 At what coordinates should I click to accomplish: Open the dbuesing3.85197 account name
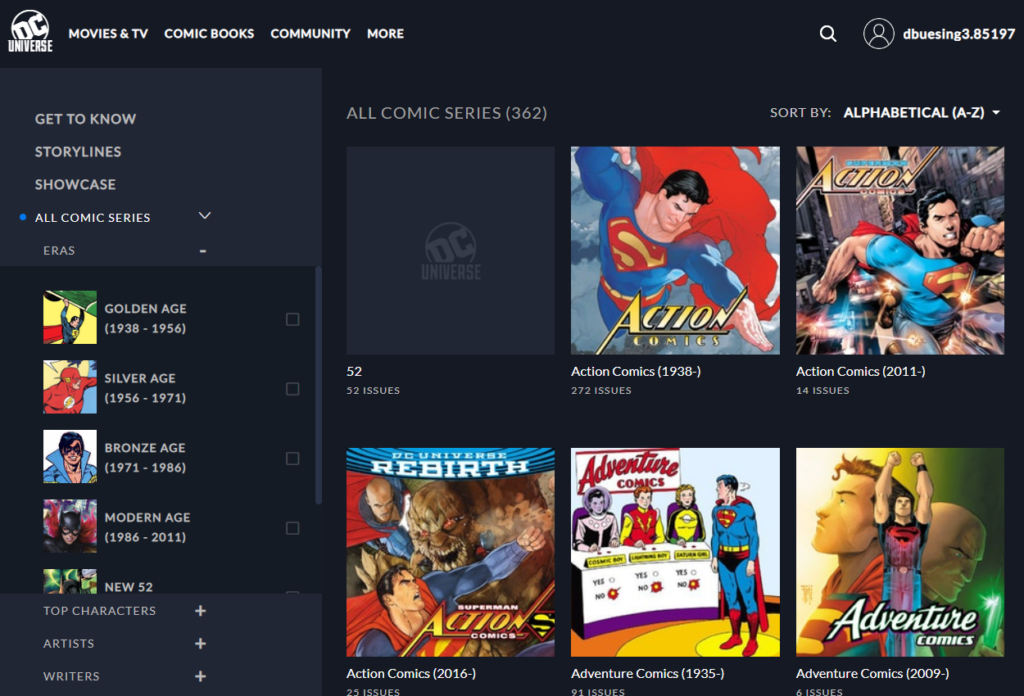959,34
